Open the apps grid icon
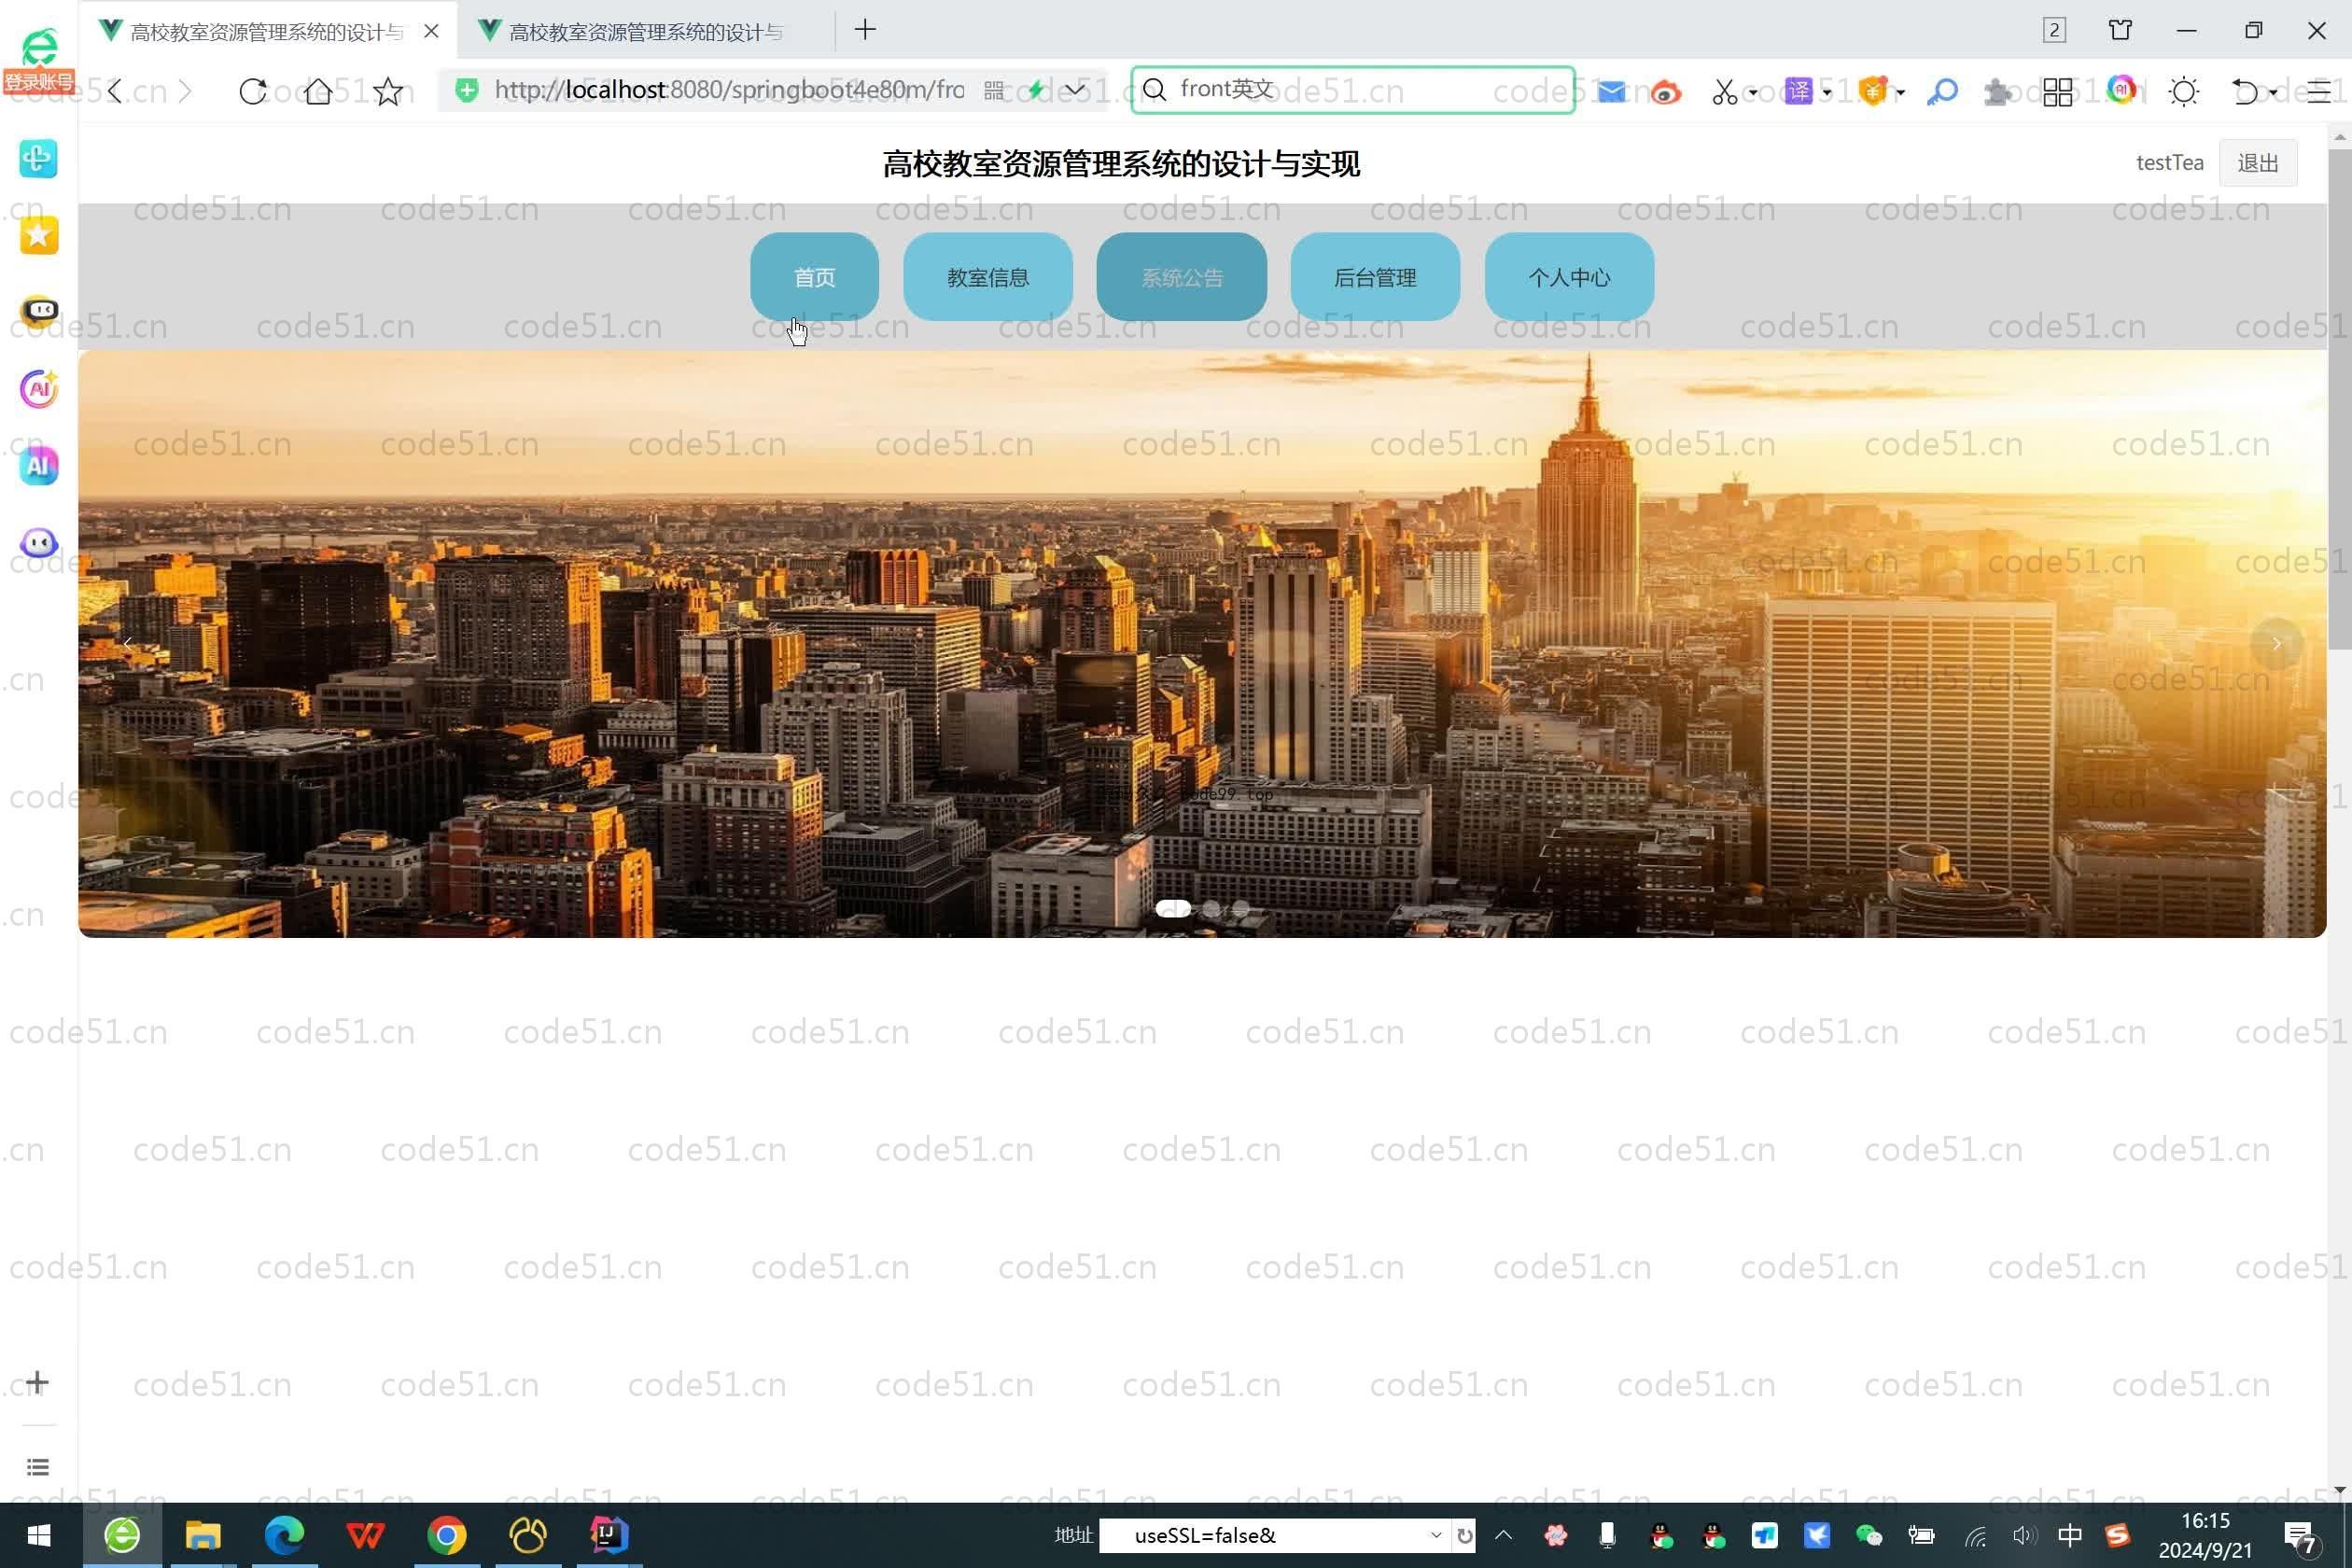The image size is (2352, 1568). click(x=2058, y=92)
